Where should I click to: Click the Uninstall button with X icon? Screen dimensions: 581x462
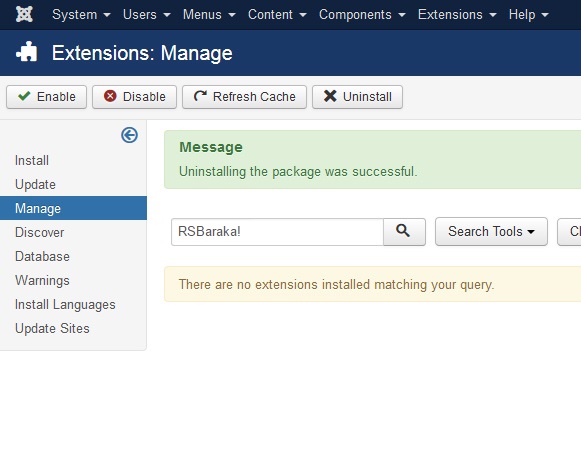coord(357,97)
